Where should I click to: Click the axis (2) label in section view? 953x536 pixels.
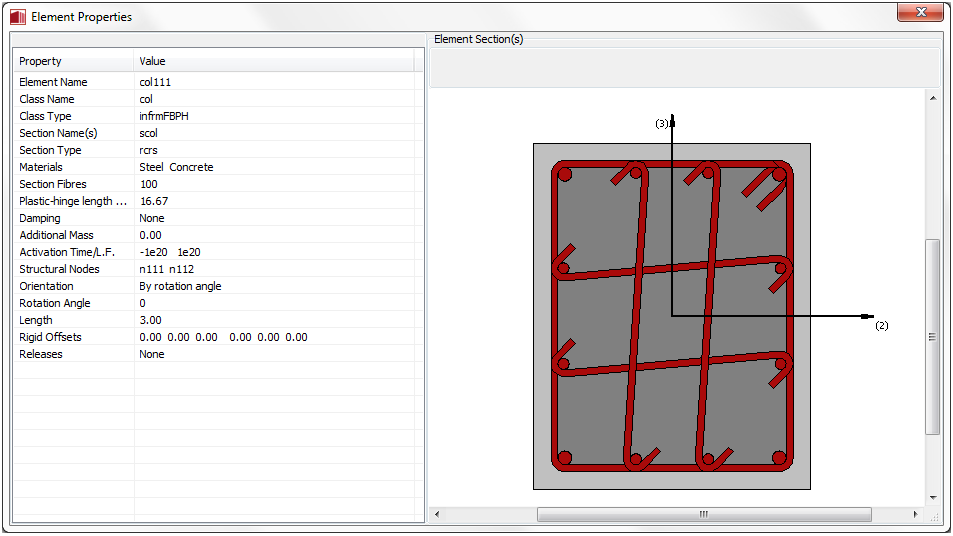(881, 326)
